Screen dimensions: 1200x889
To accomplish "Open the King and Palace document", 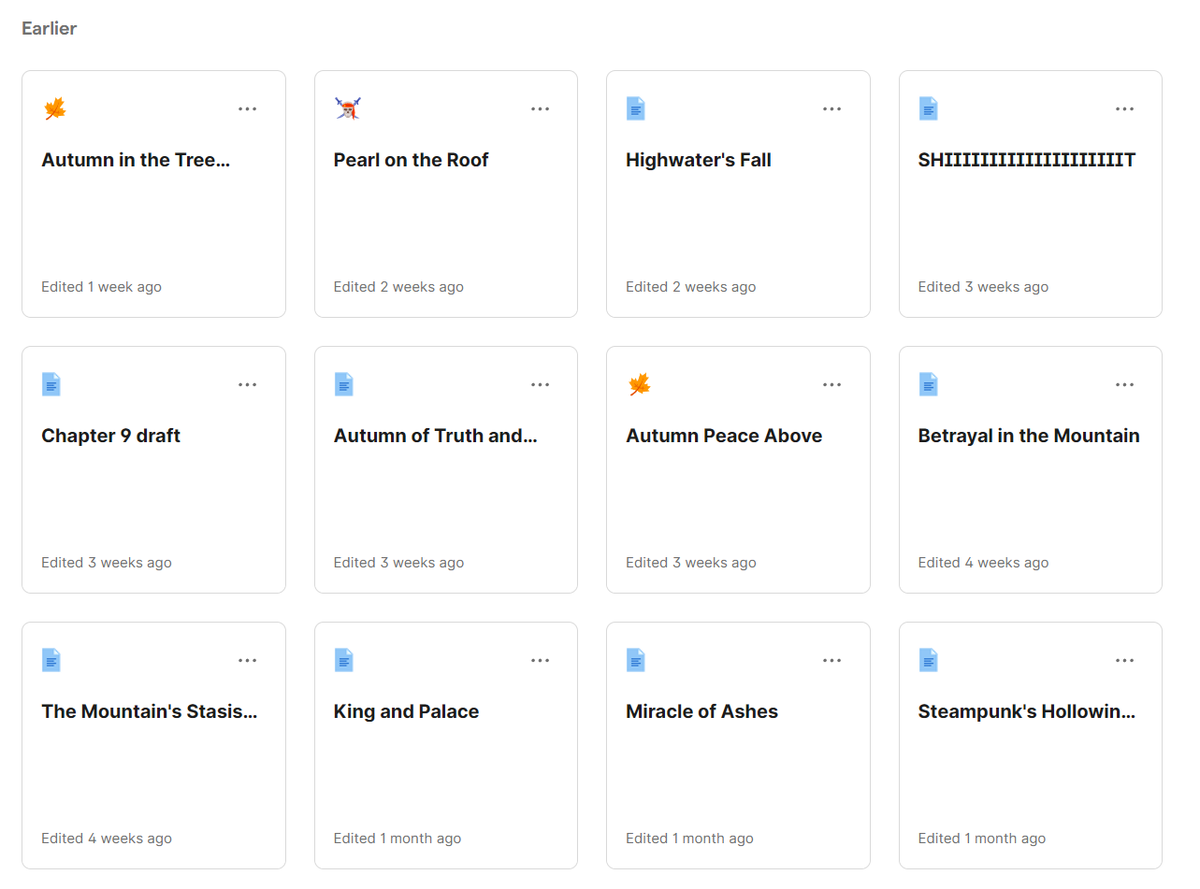I will click(406, 712).
